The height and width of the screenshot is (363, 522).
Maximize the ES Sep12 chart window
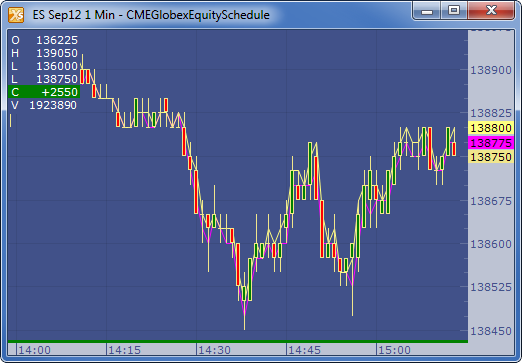tap(454, 11)
